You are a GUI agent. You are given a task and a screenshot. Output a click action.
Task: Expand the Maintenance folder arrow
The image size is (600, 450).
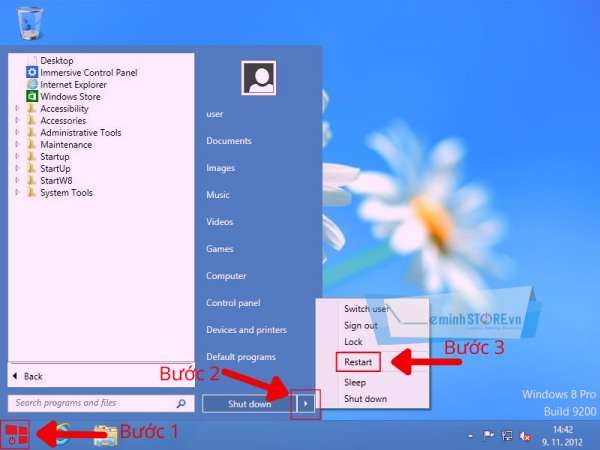(17, 144)
